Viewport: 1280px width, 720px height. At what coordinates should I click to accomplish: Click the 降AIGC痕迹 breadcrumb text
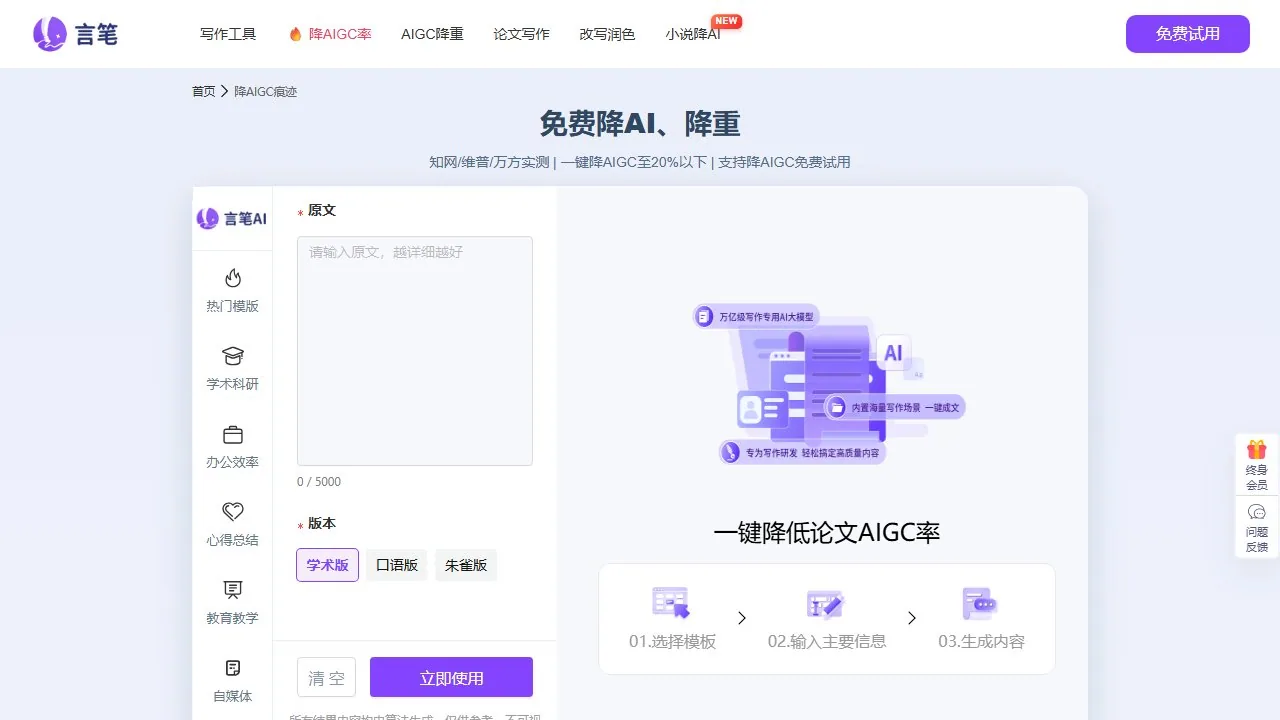tap(266, 91)
